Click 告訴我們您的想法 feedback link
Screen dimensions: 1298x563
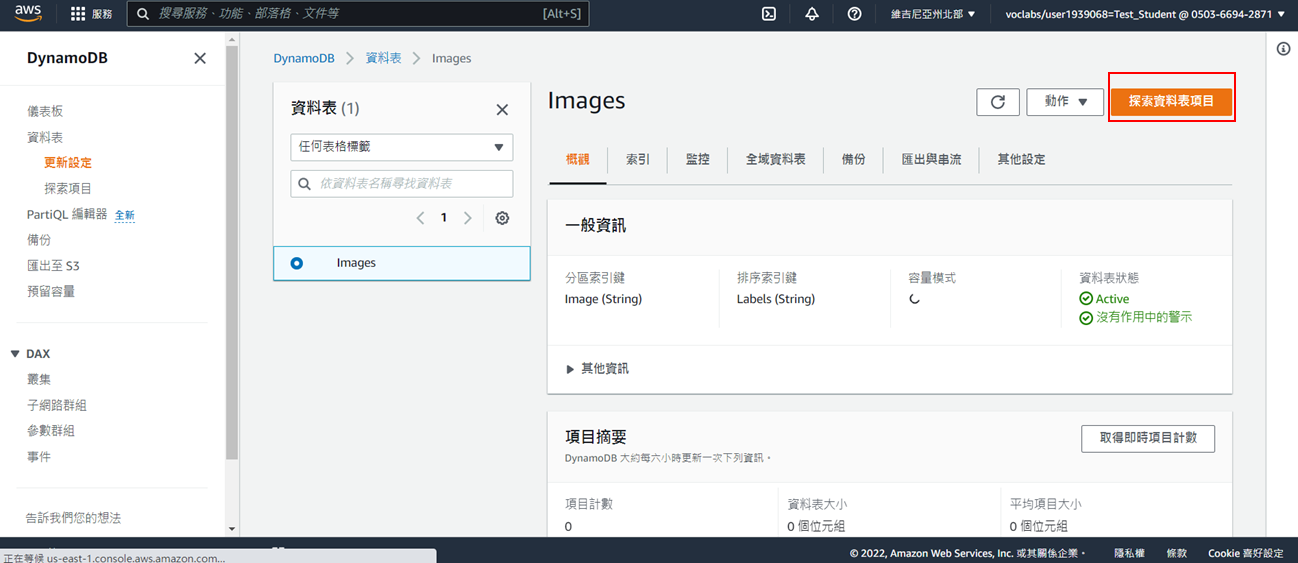click(73, 518)
